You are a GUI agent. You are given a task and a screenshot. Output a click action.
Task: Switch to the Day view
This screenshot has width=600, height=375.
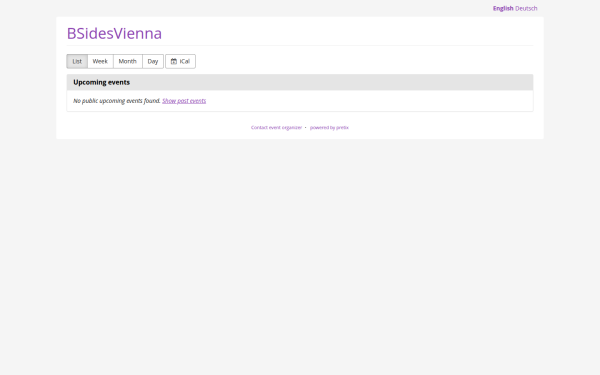(x=153, y=61)
